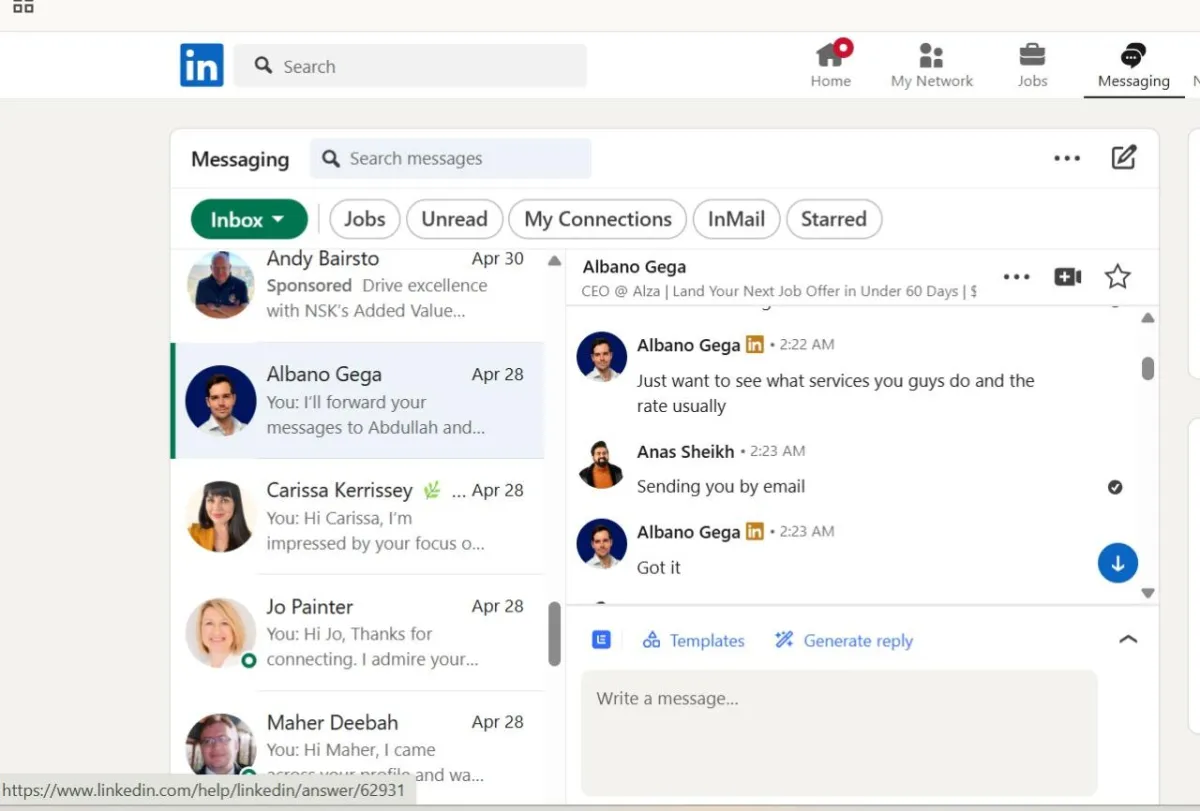Filter messages by Unread
This screenshot has height=811, width=1200.
[x=454, y=219]
